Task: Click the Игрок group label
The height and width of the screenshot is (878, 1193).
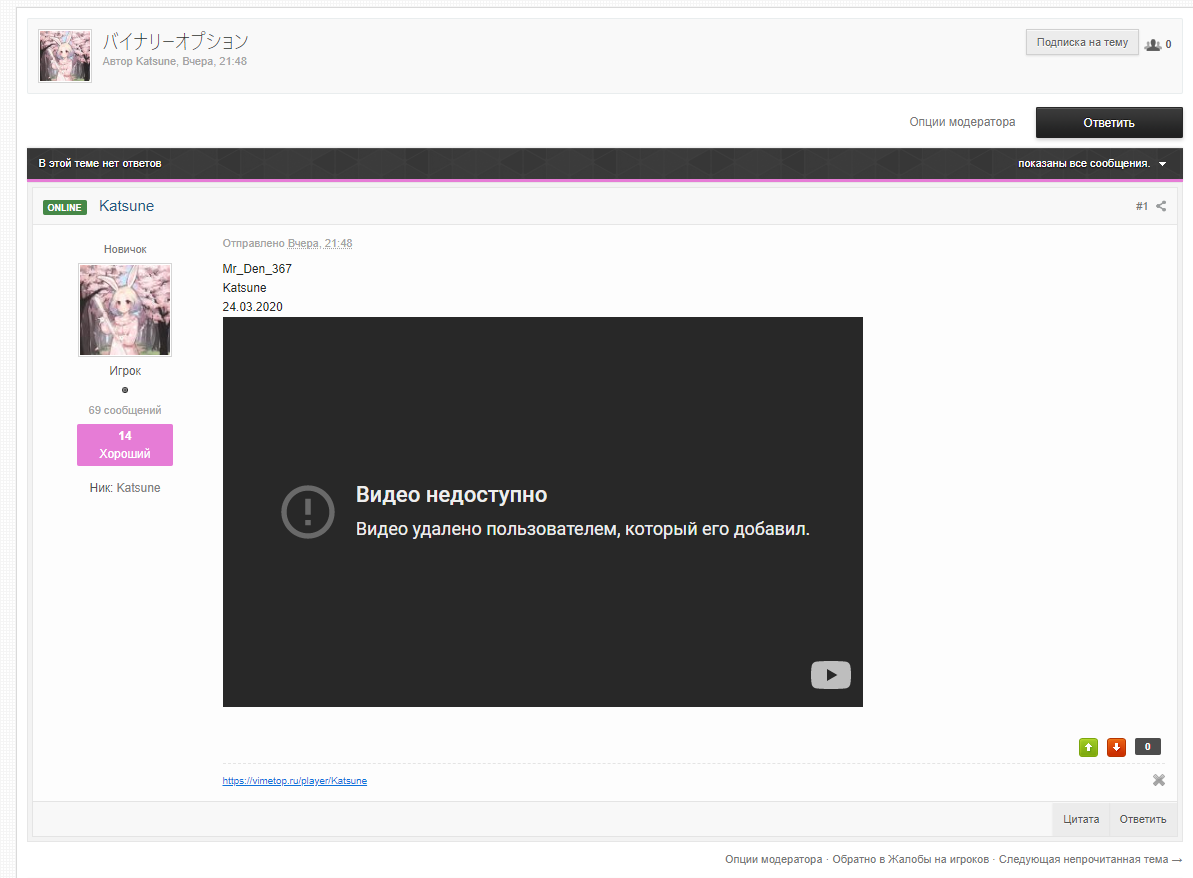Action: (x=125, y=371)
